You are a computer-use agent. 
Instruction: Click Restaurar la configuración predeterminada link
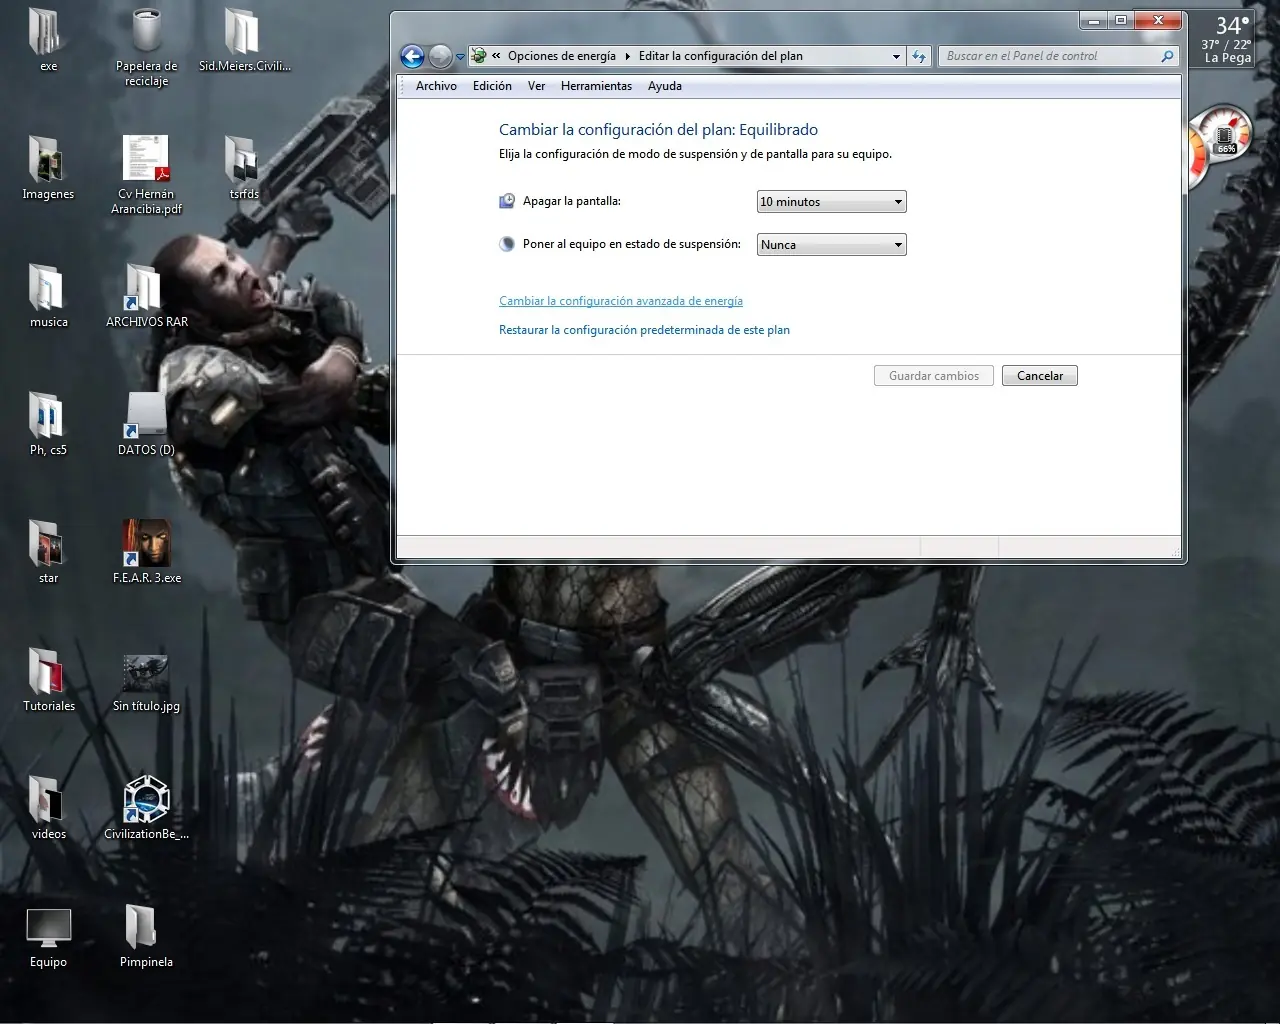click(x=644, y=330)
